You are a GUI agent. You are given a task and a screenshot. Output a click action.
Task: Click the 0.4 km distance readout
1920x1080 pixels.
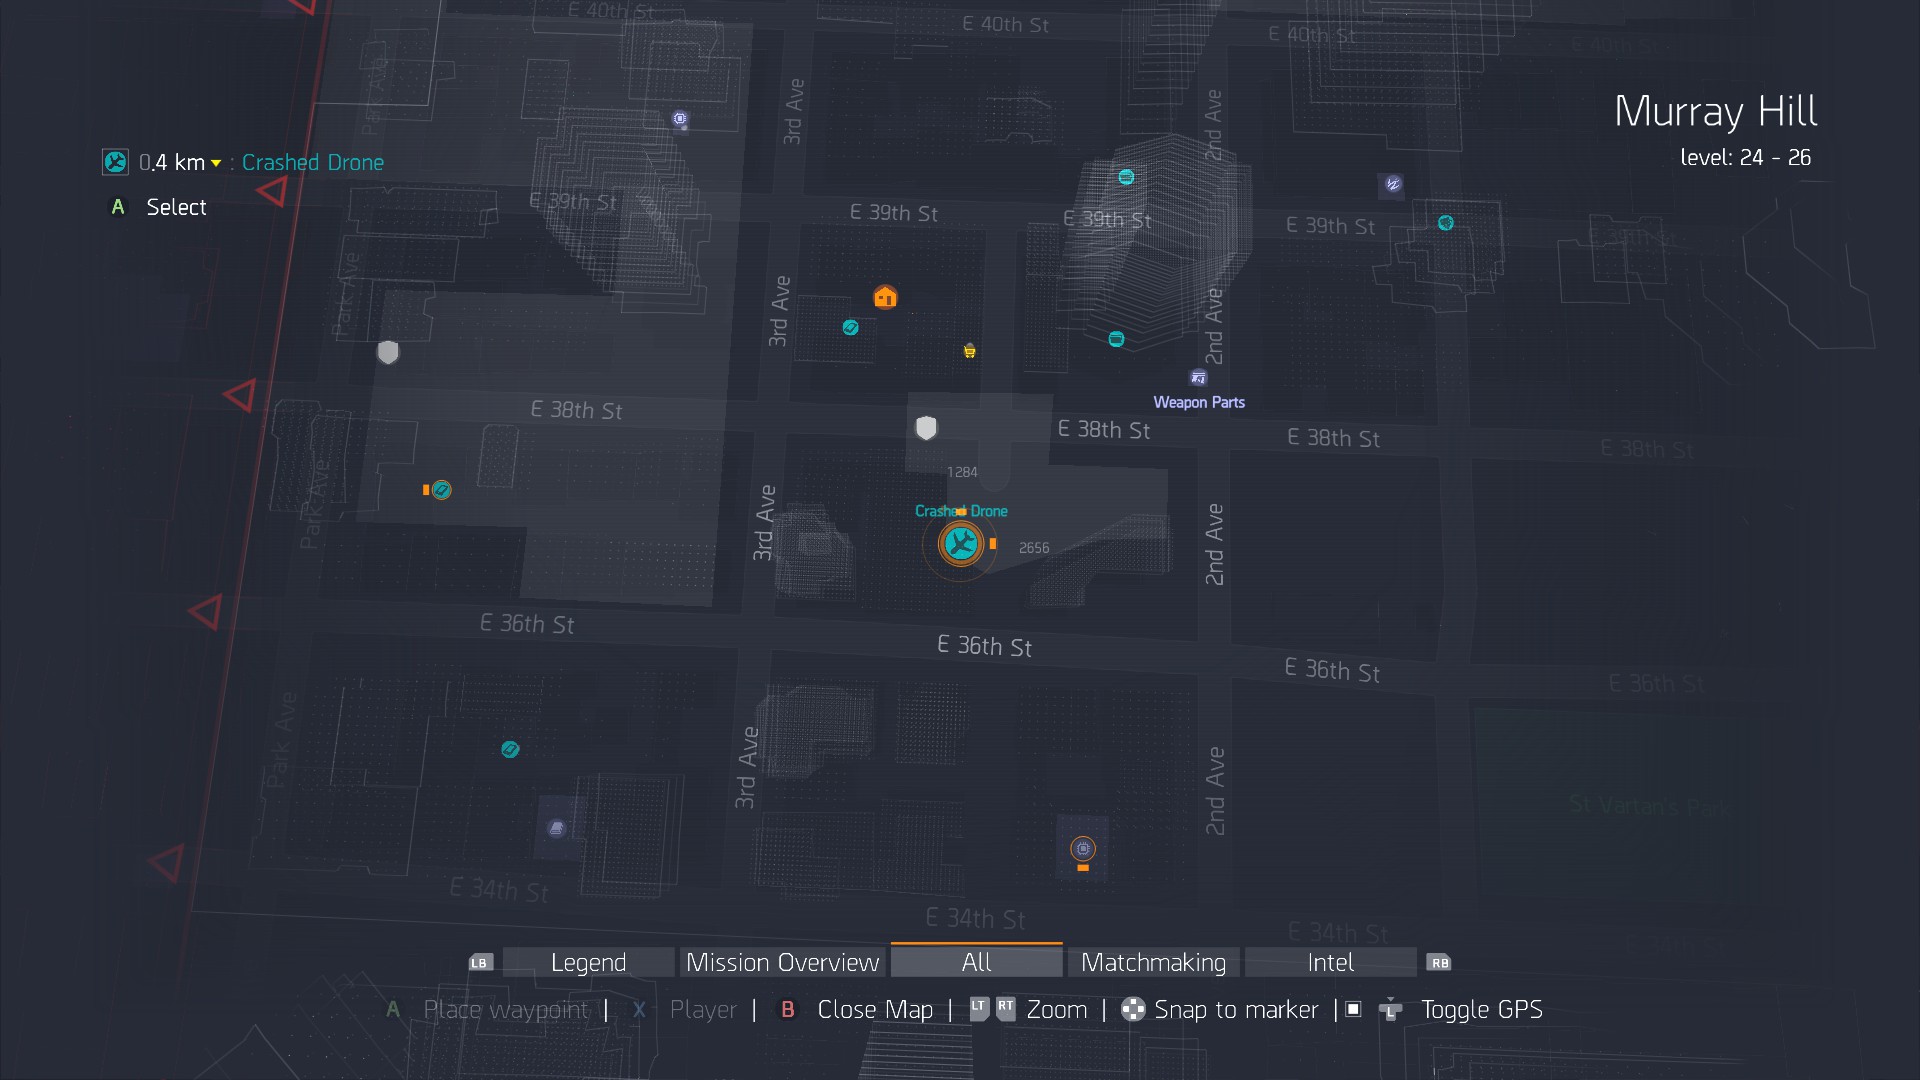[x=172, y=162]
